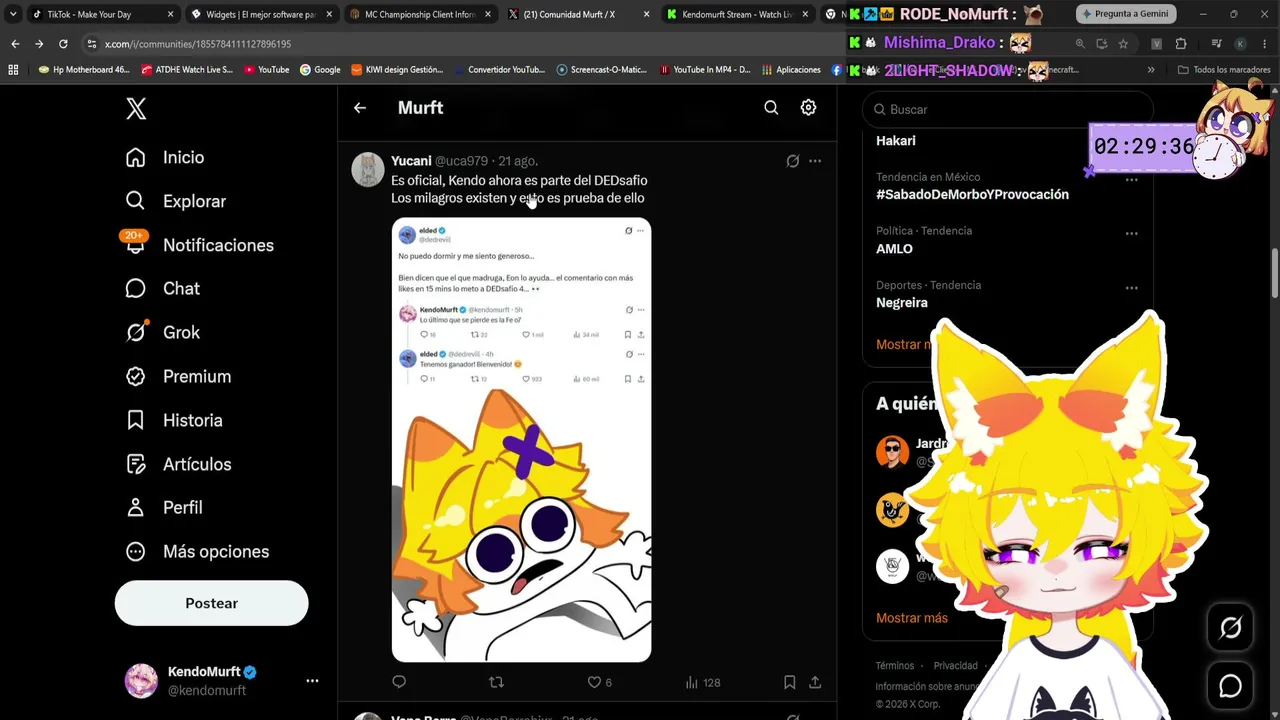Click the Pregunta a Gemini button
This screenshot has height=720, width=1280.
tap(1128, 14)
